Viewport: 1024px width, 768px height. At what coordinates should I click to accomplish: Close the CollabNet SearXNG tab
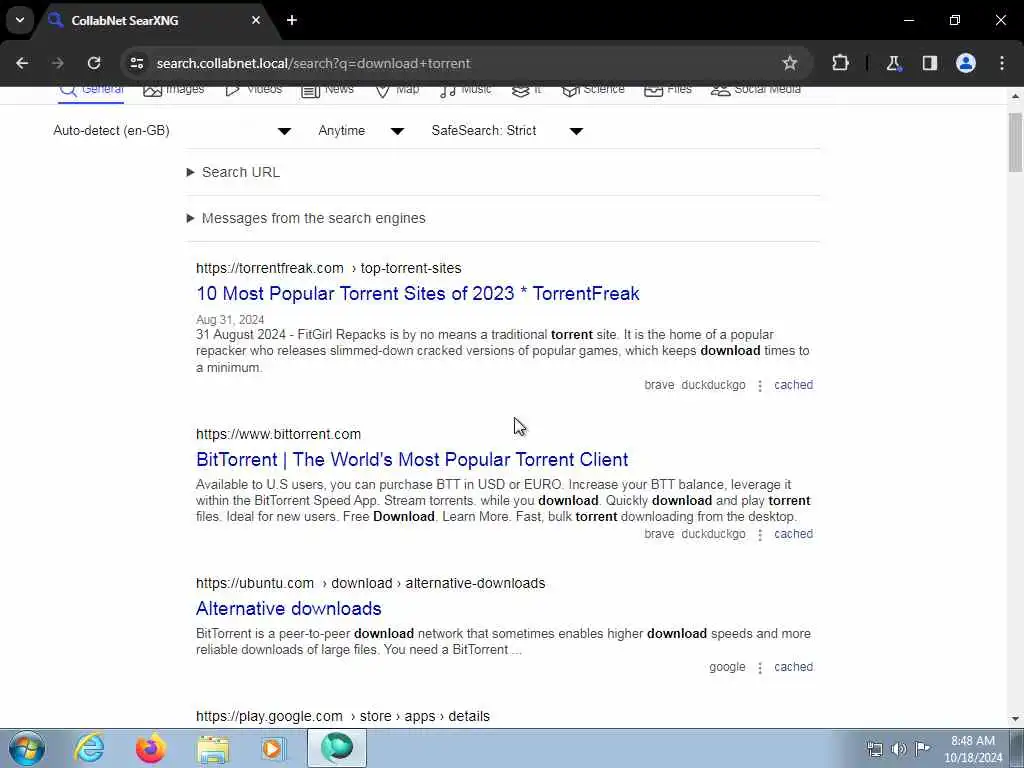[x=256, y=20]
